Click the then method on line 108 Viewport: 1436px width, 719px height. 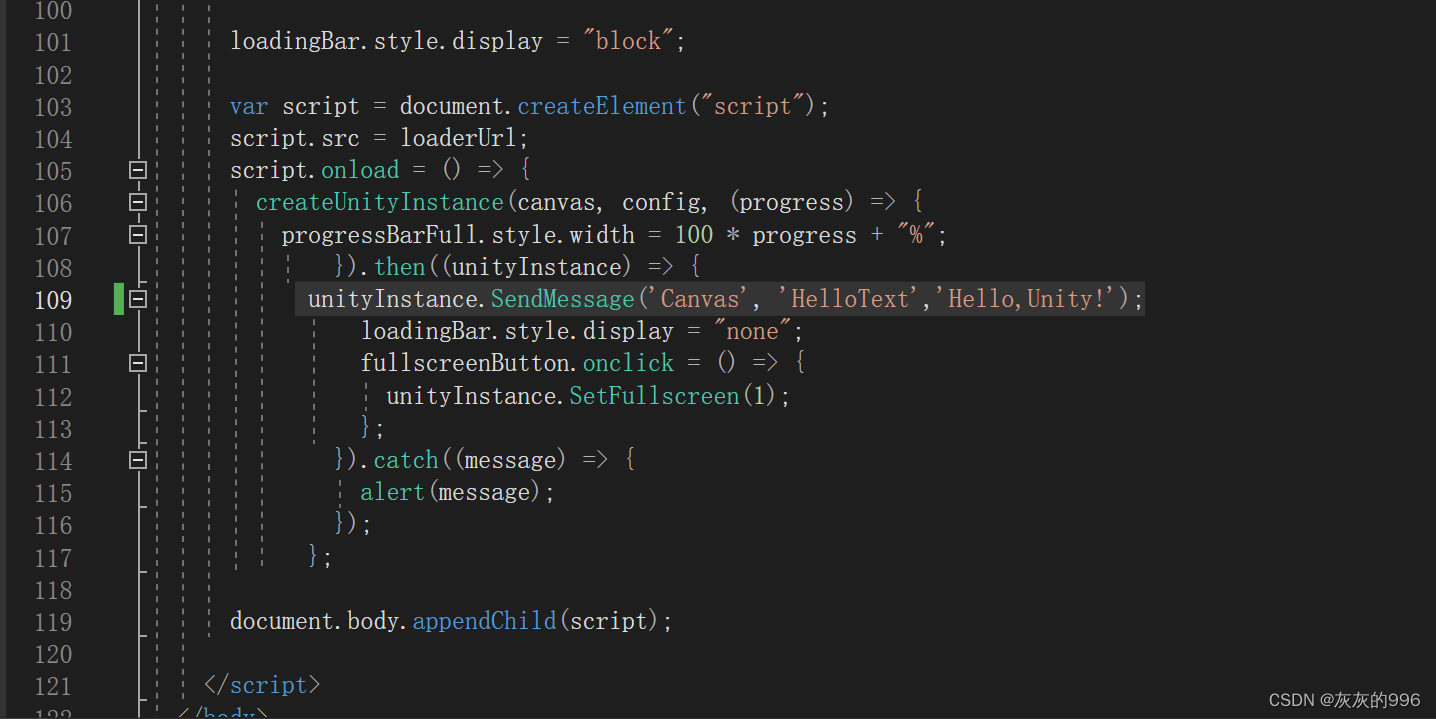[x=400, y=267]
